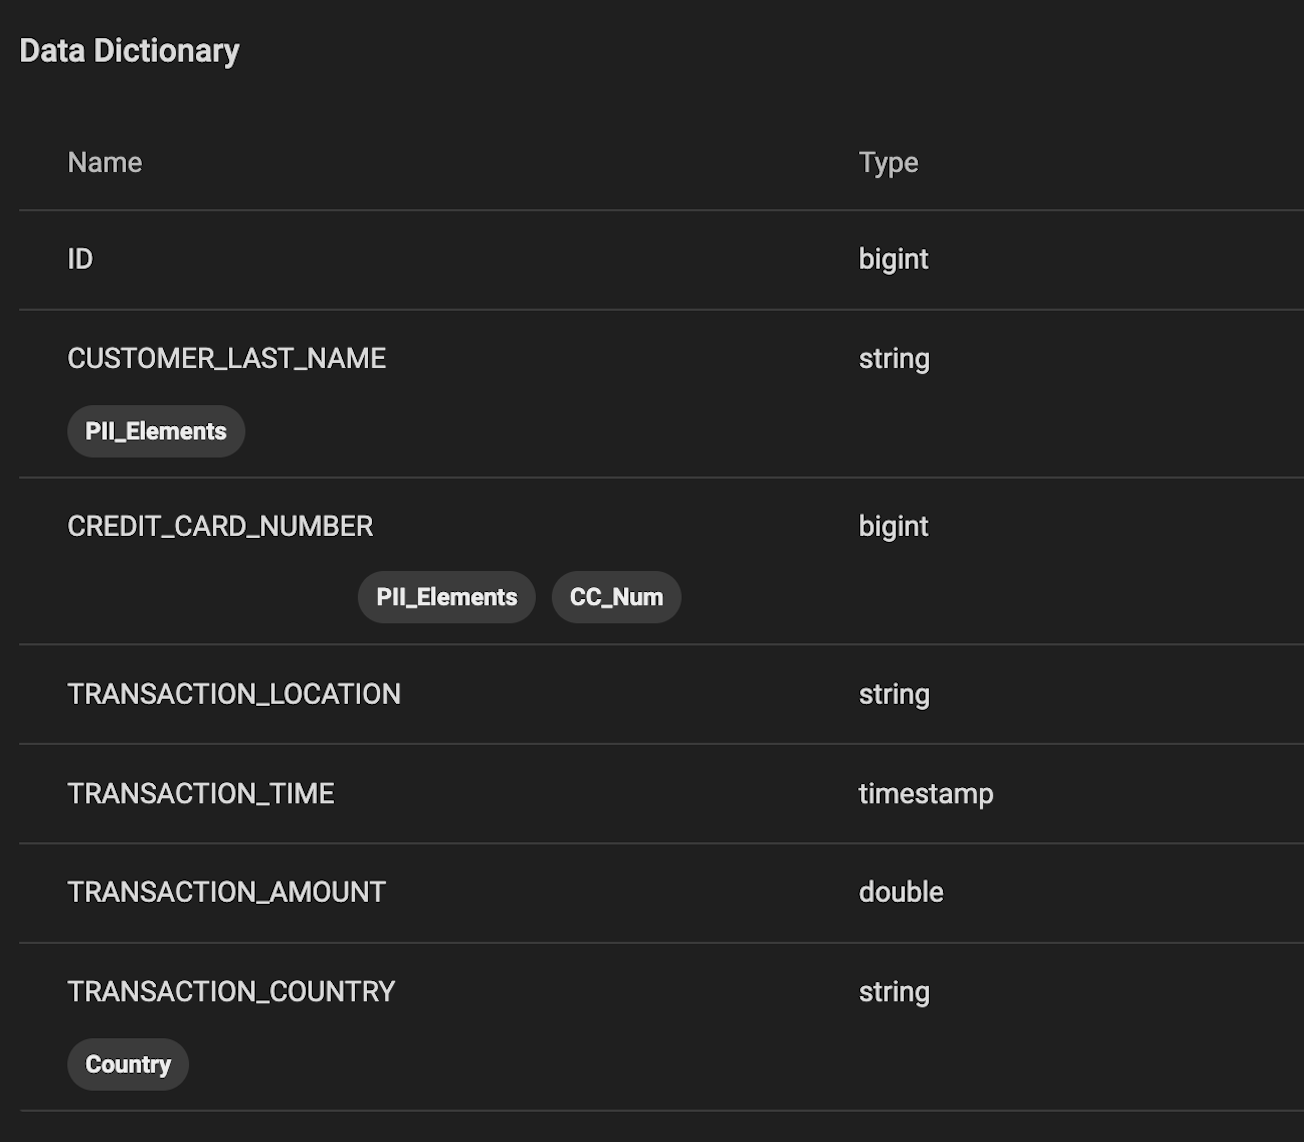Click PII_Elements tag under CUSTOMER_LAST_NAME
Viewport: 1304px width, 1142px height.
pos(156,431)
